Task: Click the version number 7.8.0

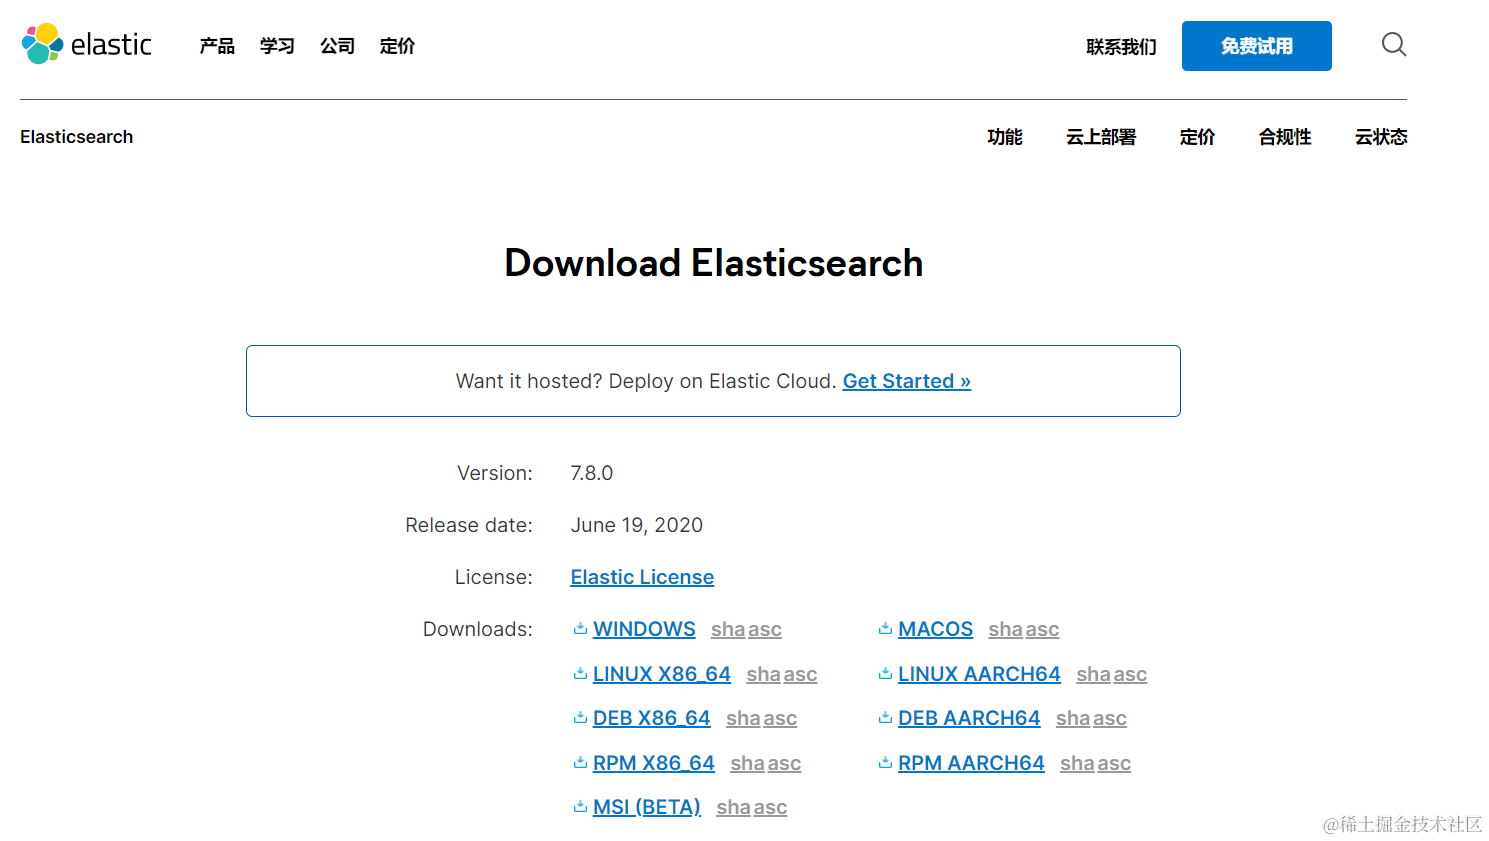Action: pos(592,473)
